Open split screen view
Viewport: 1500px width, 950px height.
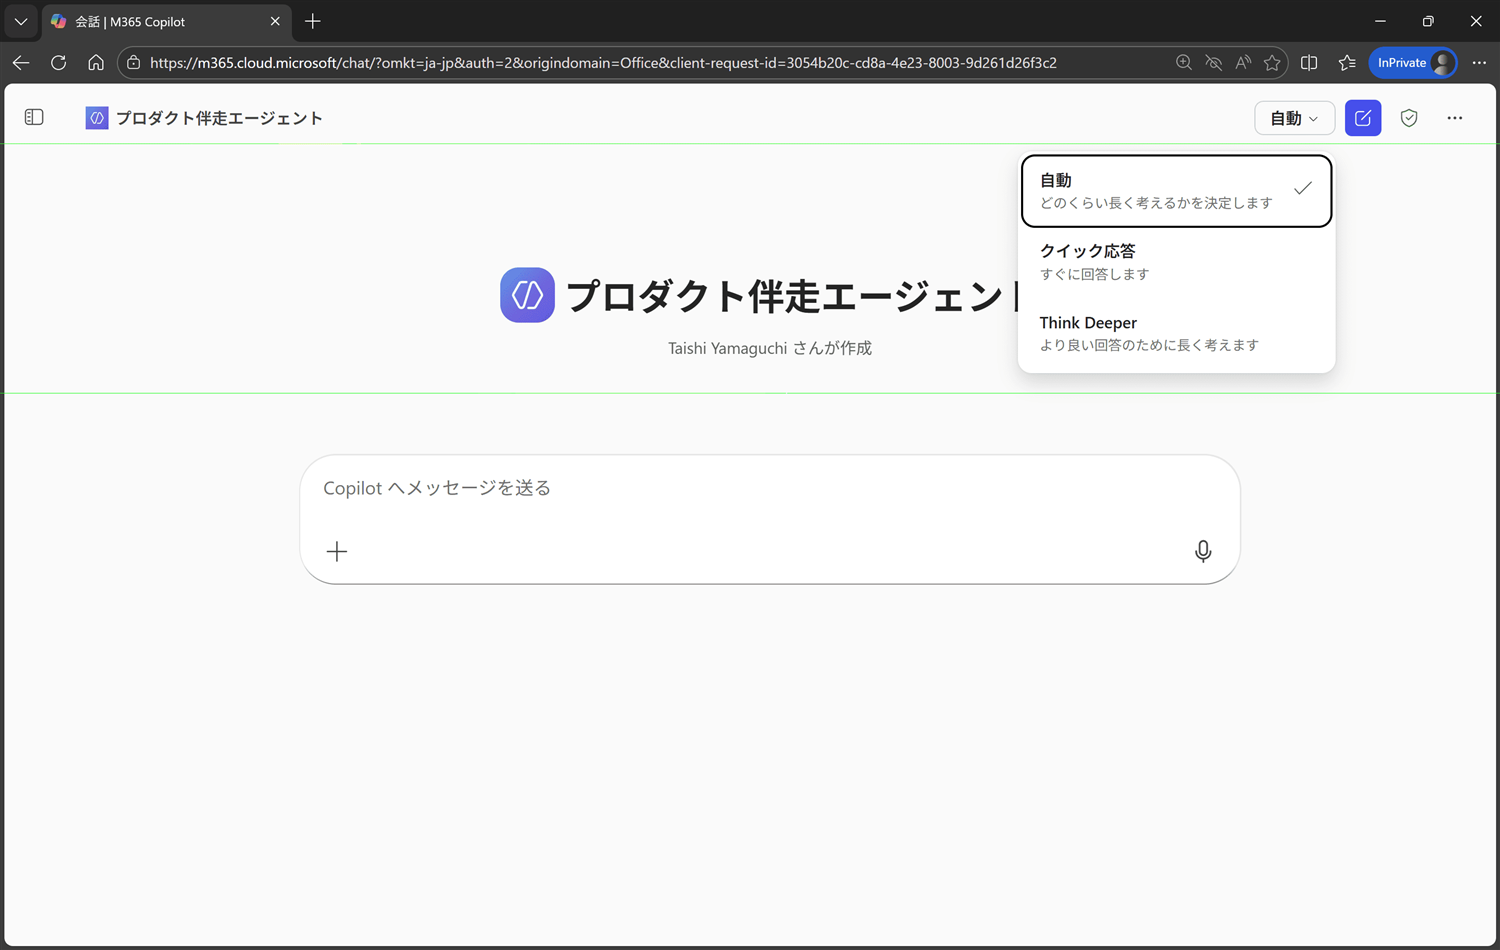click(x=1309, y=62)
